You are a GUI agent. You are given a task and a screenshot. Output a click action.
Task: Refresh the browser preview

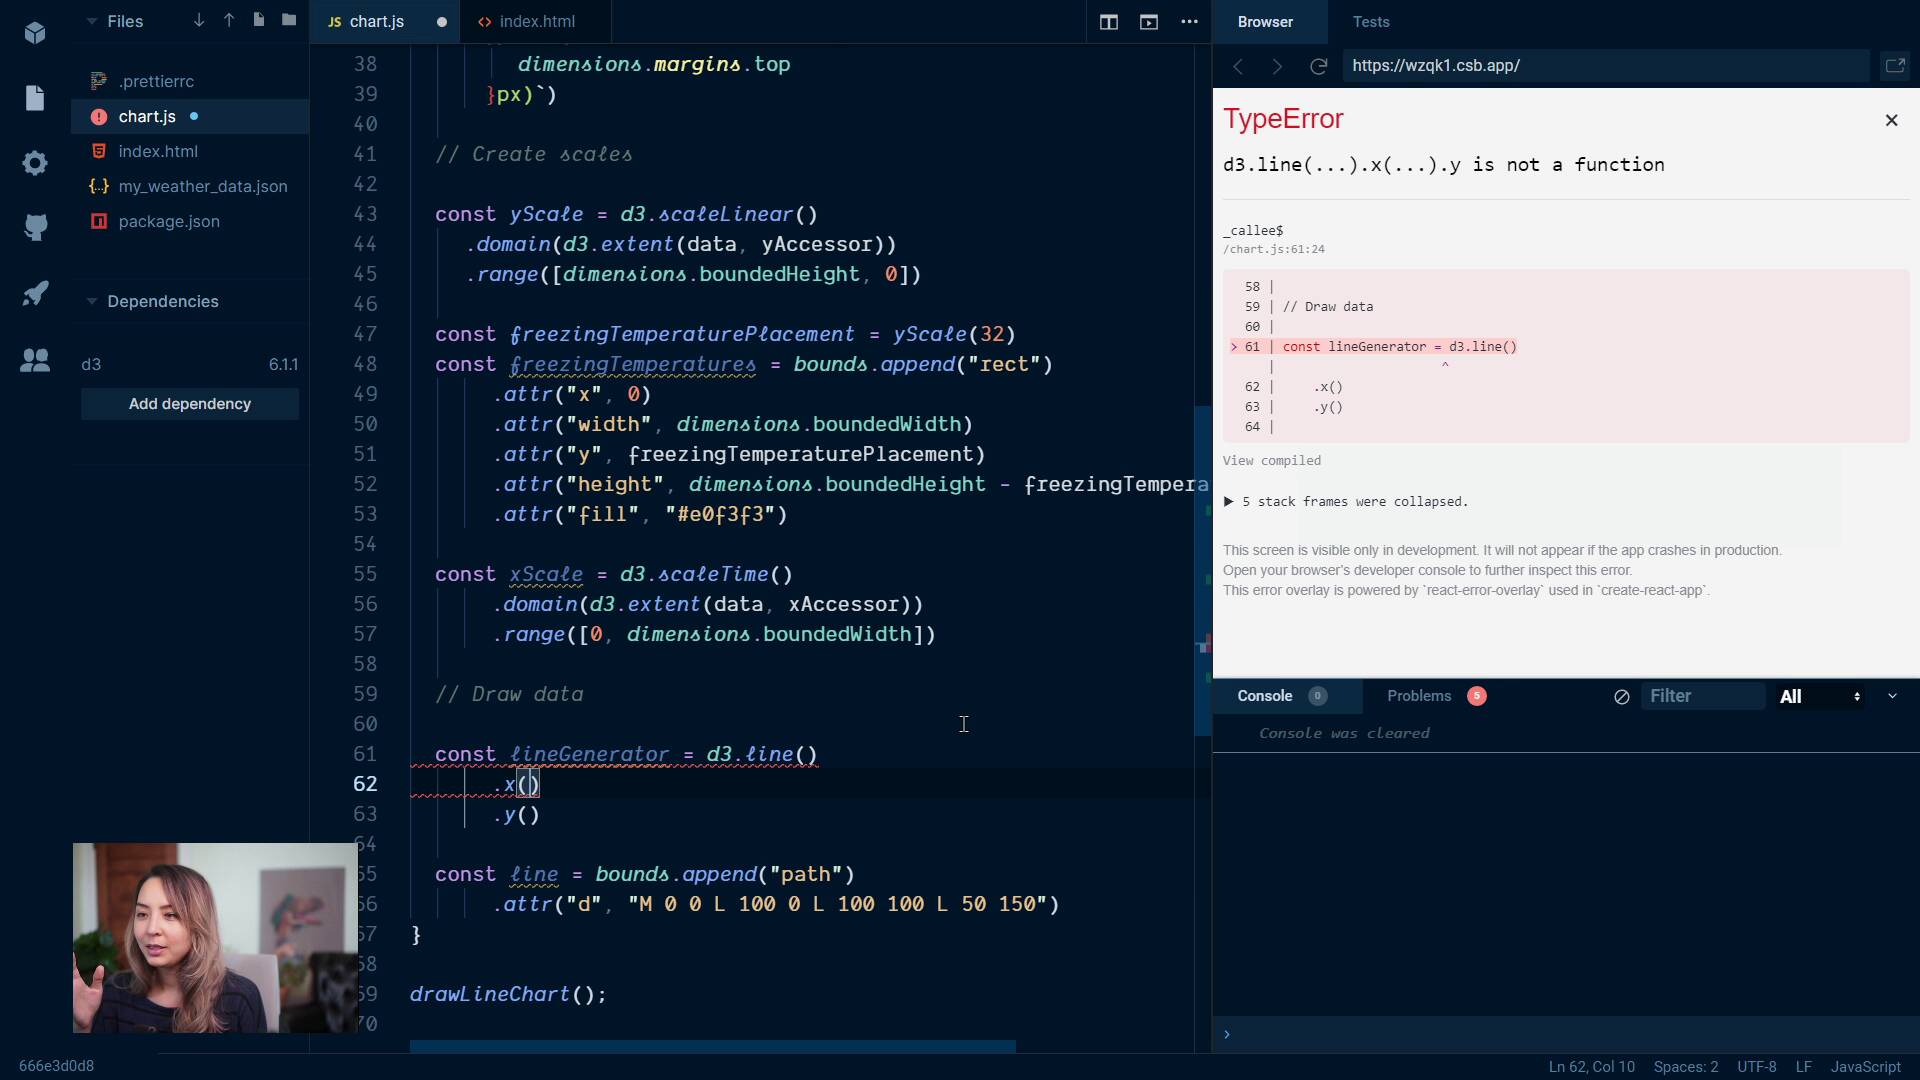pyautogui.click(x=1318, y=66)
